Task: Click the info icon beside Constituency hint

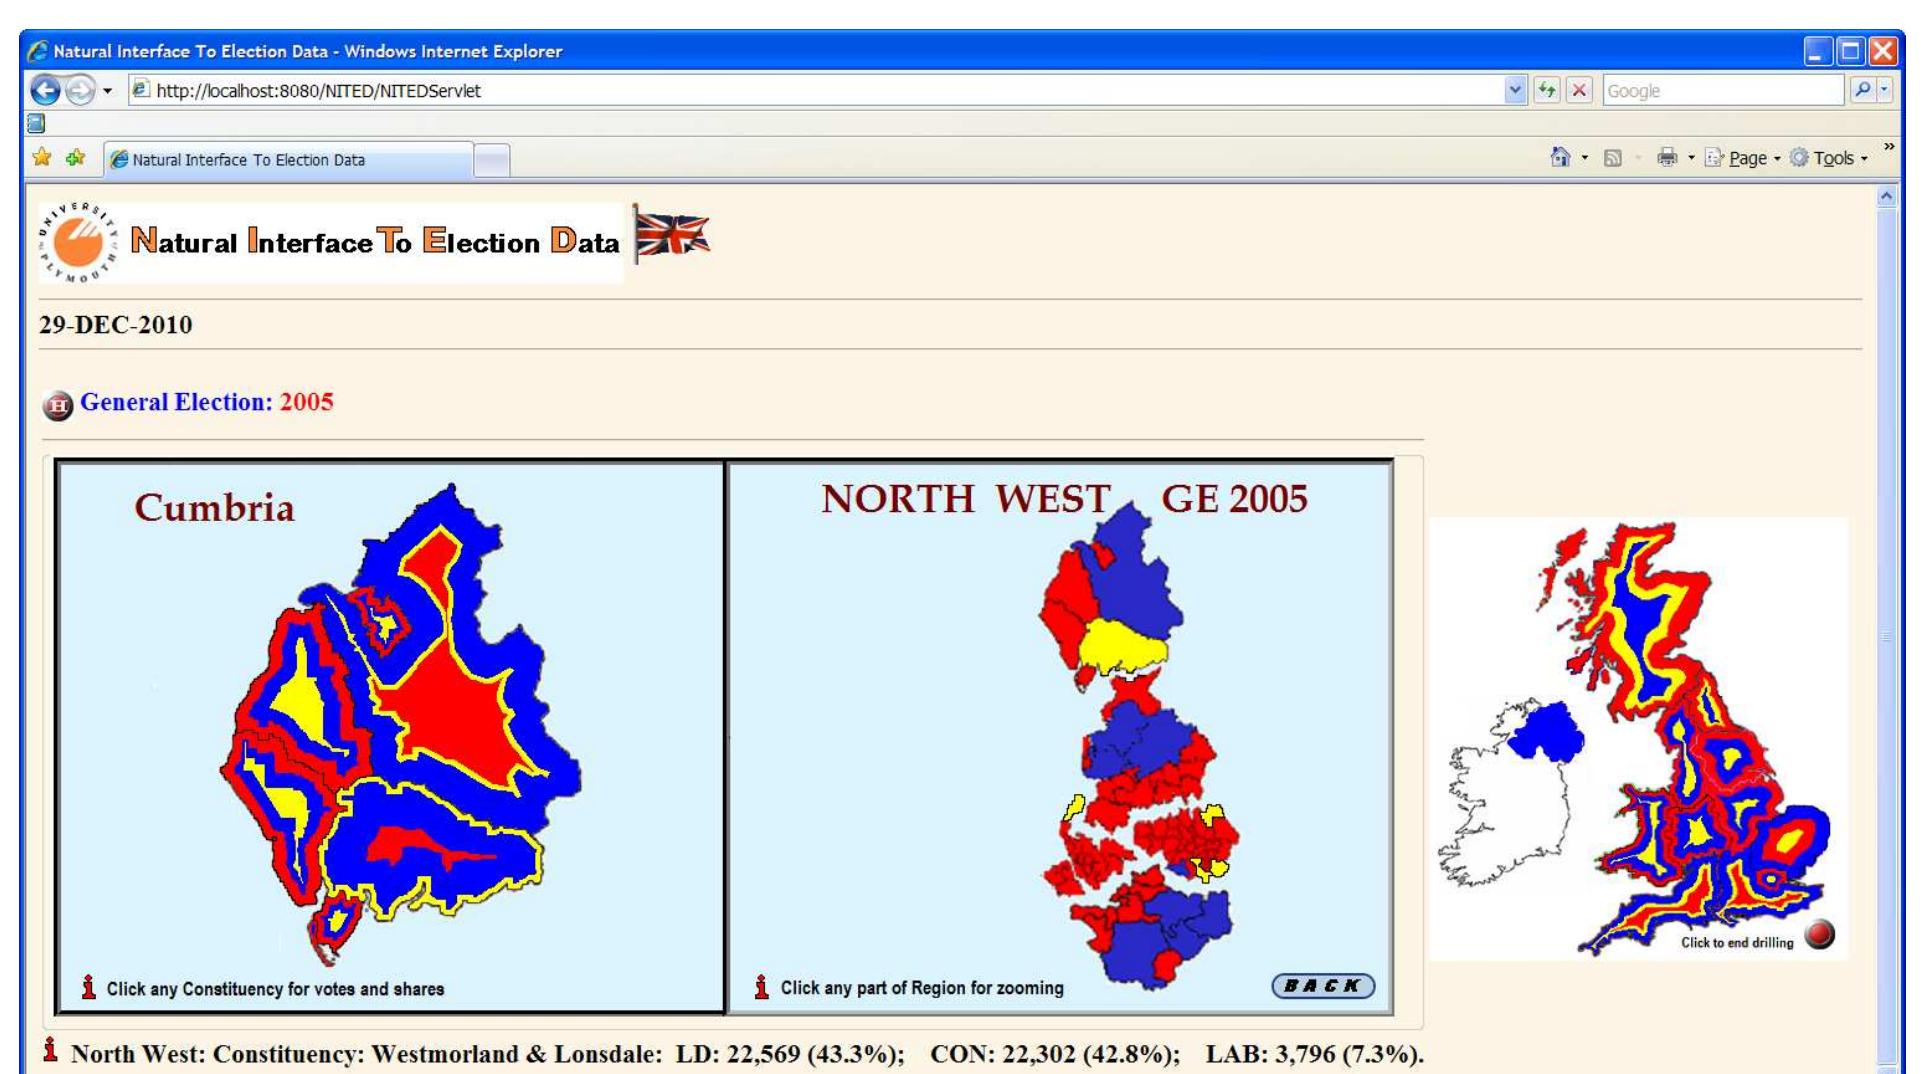Action: point(89,988)
